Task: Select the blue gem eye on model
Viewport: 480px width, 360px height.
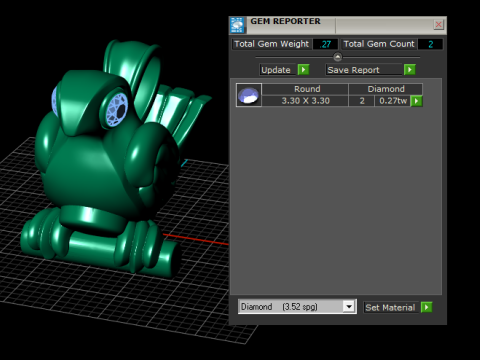Action: (117, 110)
